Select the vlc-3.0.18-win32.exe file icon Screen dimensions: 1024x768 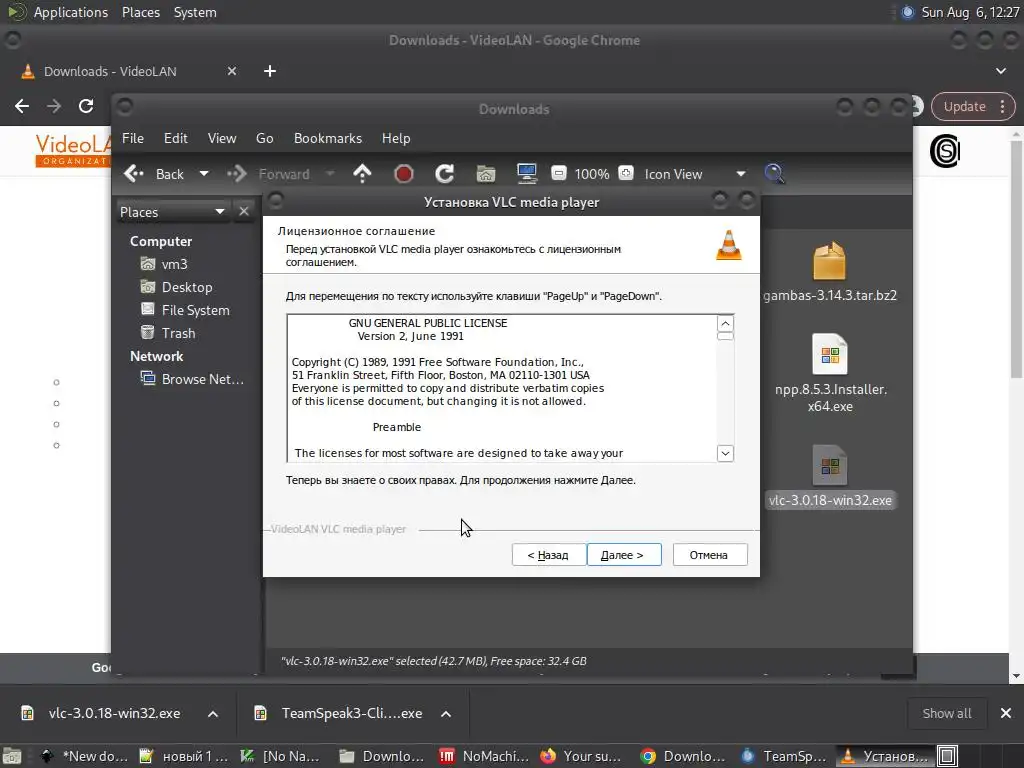click(829, 466)
